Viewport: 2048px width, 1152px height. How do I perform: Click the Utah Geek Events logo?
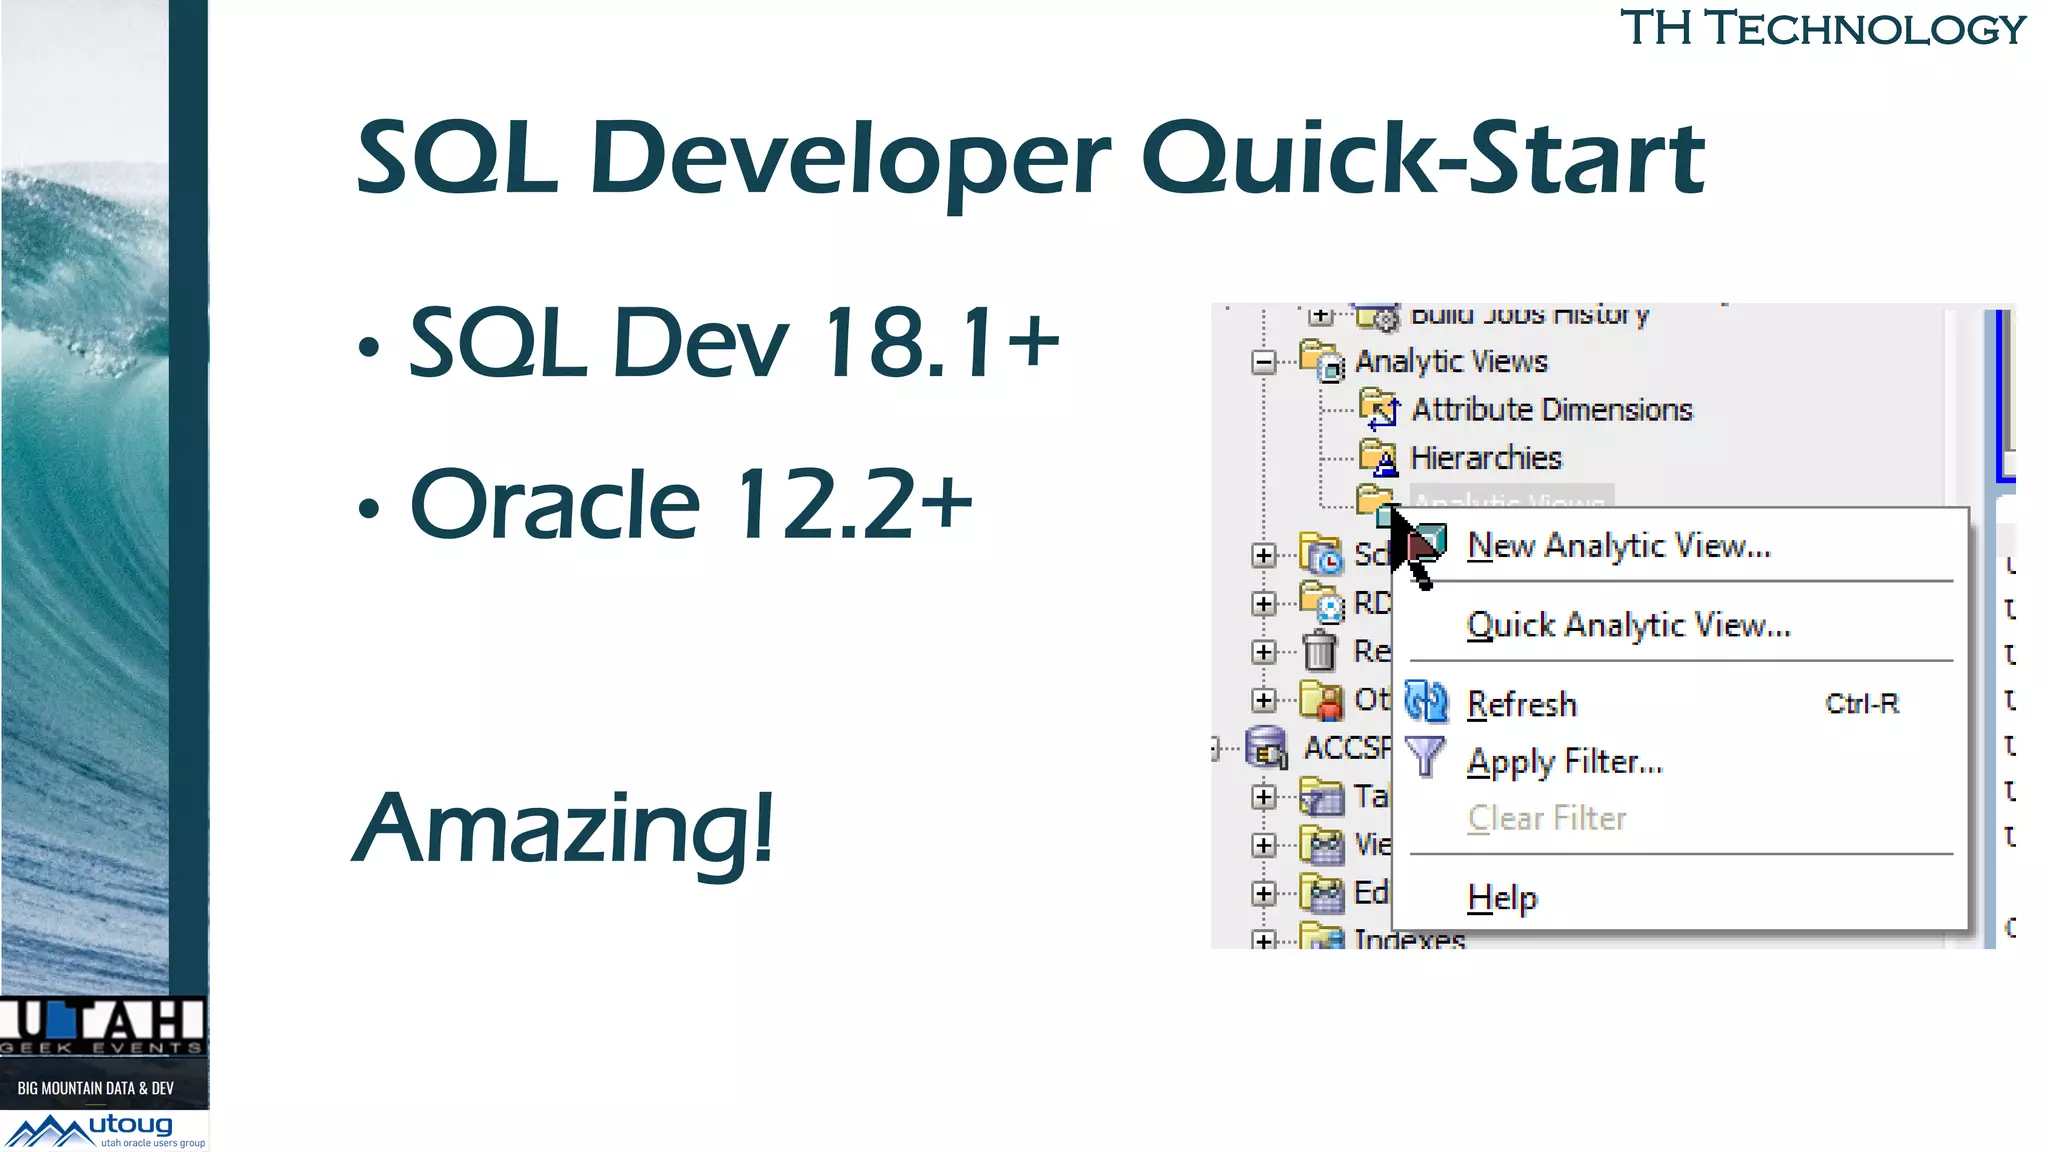(104, 1026)
